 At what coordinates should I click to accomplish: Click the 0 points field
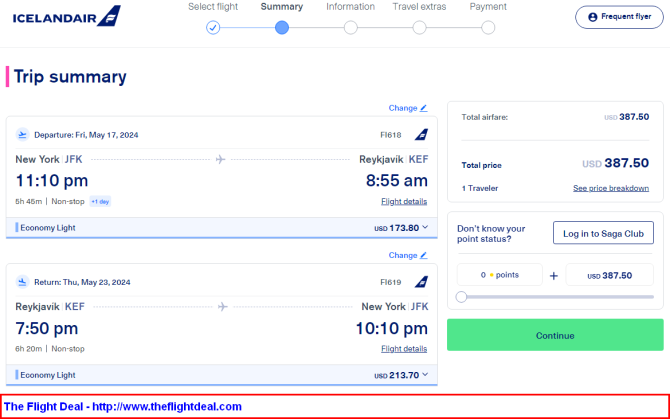[x=500, y=275]
